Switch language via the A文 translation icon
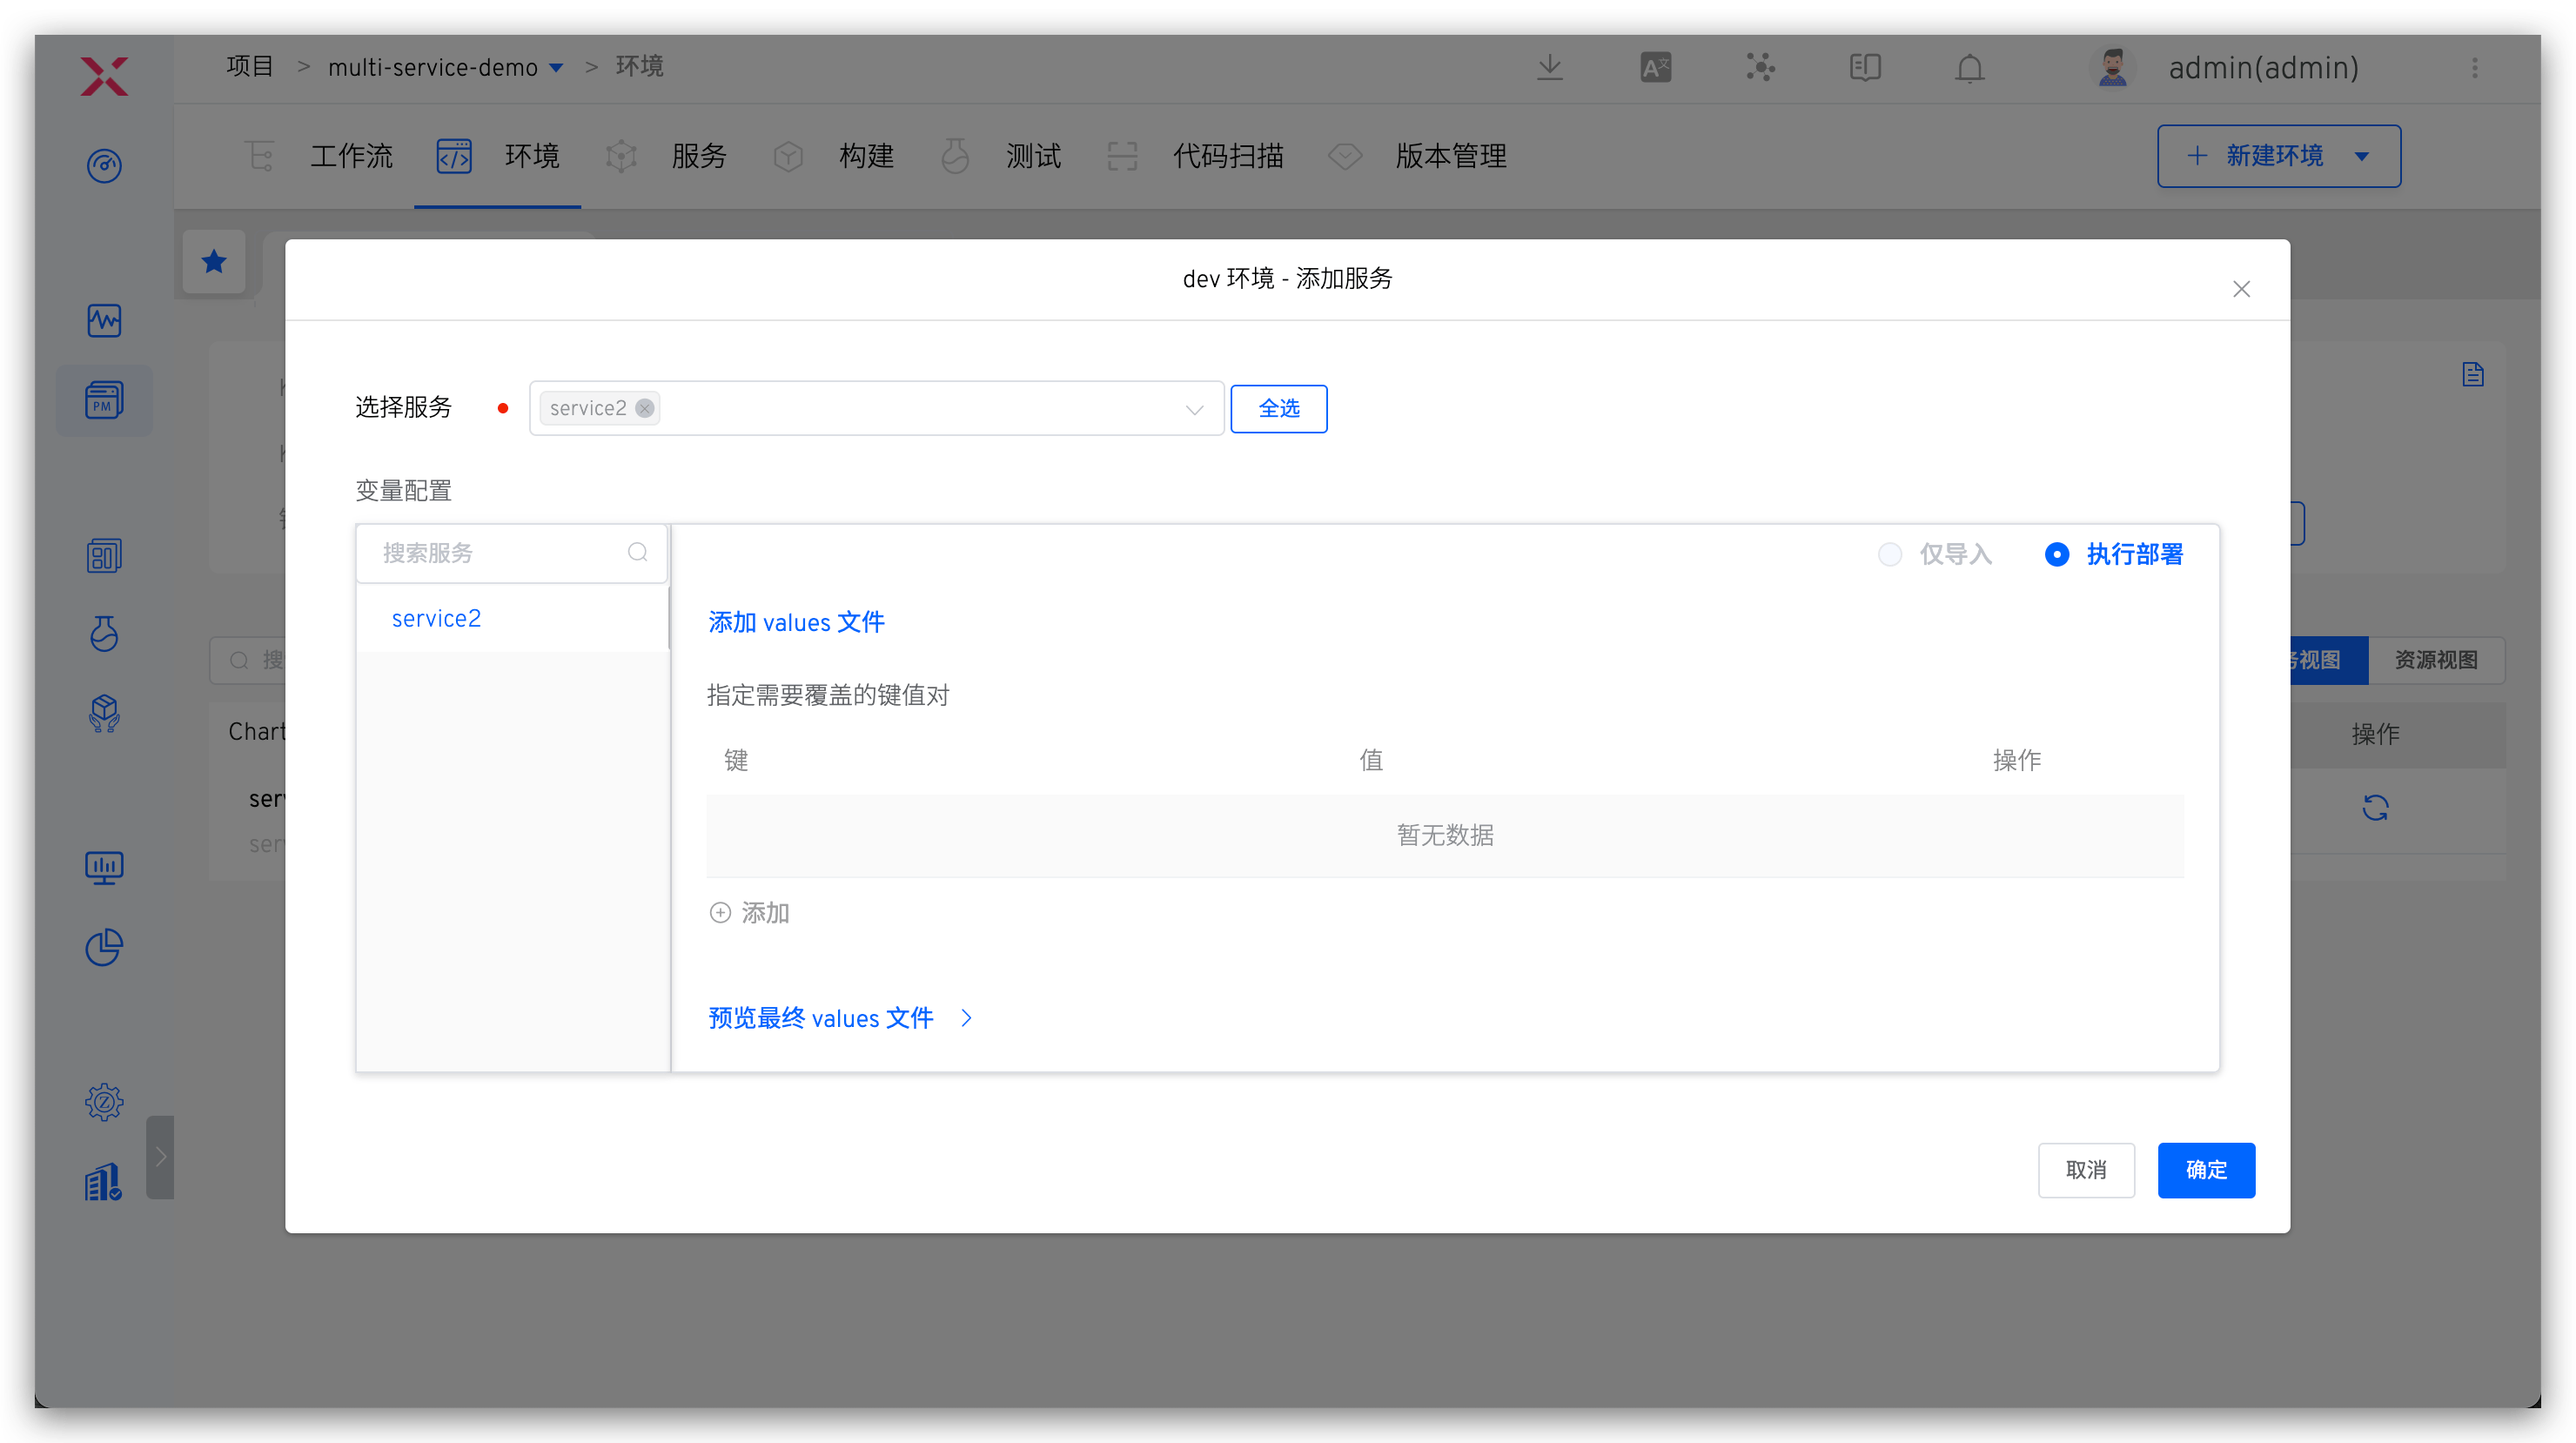The height and width of the screenshot is (1443, 2576). (x=1654, y=67)
